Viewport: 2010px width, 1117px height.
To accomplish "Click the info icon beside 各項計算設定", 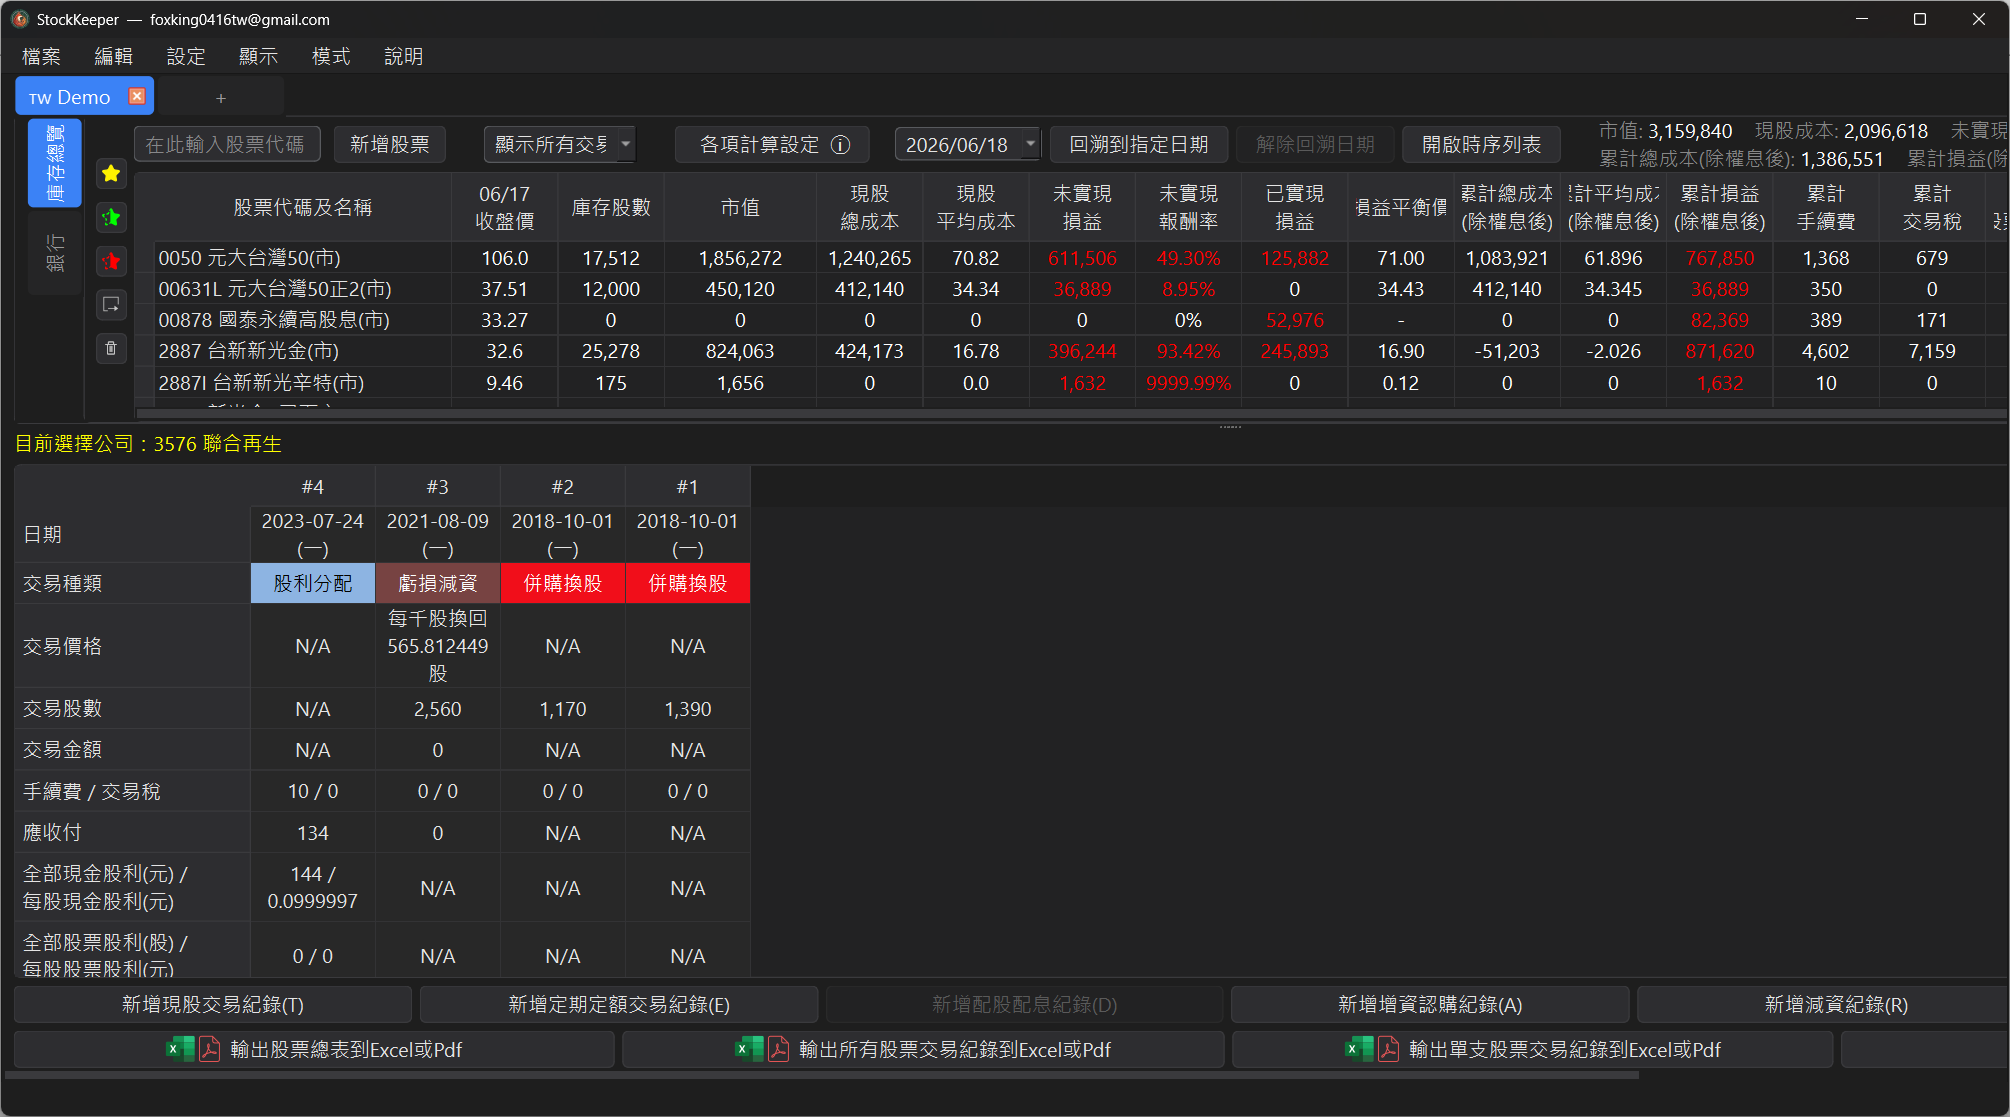I will coord(841,145).
